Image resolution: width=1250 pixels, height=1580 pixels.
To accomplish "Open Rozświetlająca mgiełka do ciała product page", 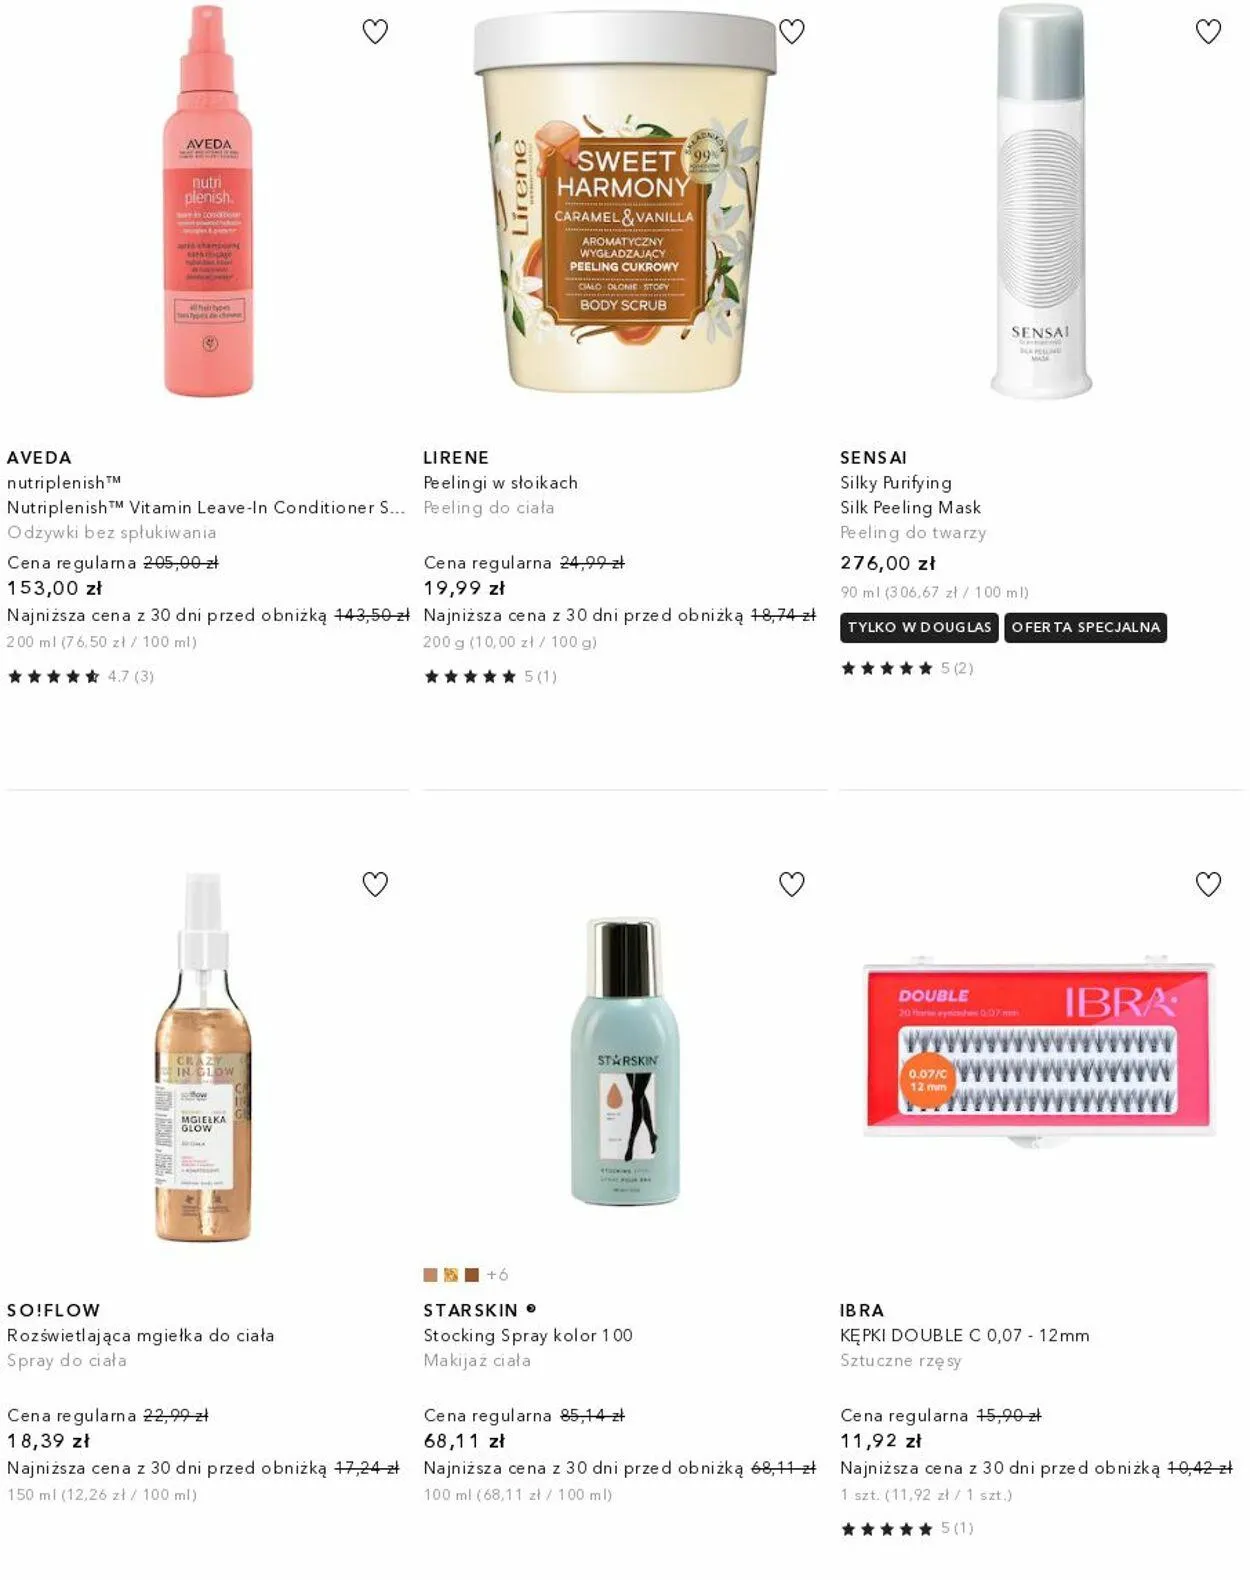I will click(141, 1335).
